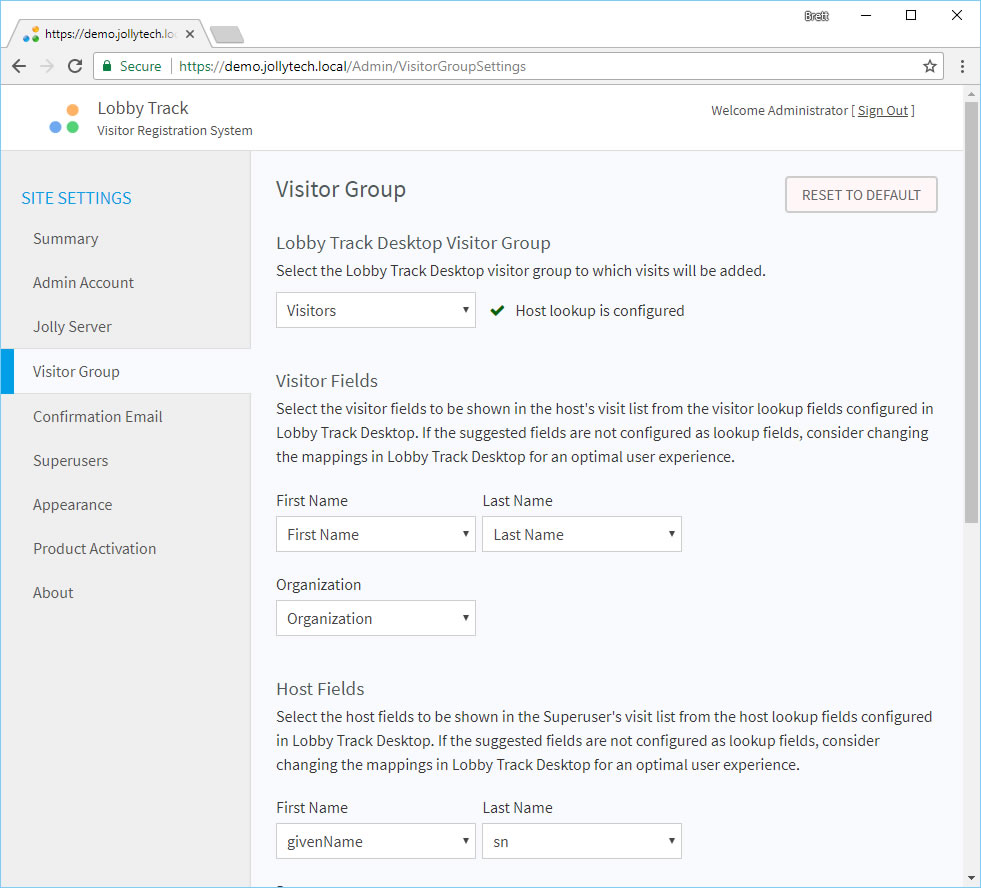Open Jolly Server settings
The width and height of the screenshot is (981, 888).
(x=72, y=327)
